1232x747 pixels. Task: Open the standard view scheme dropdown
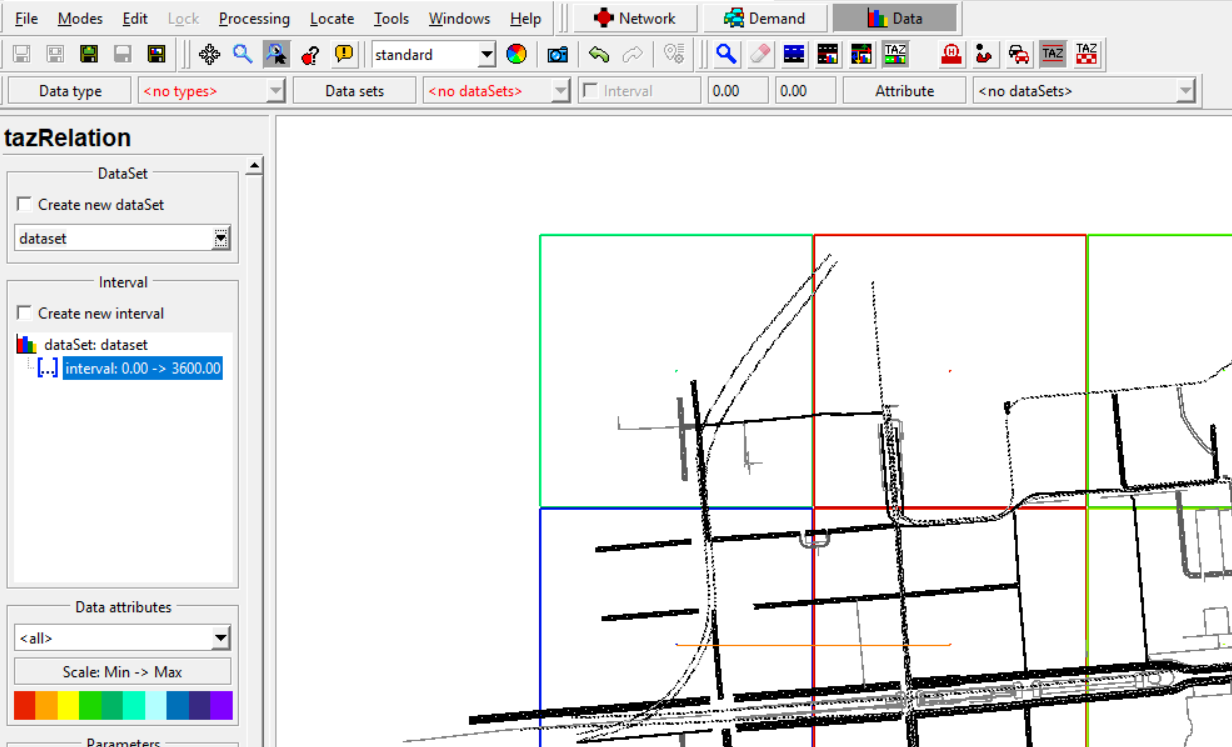coord(486,53)
